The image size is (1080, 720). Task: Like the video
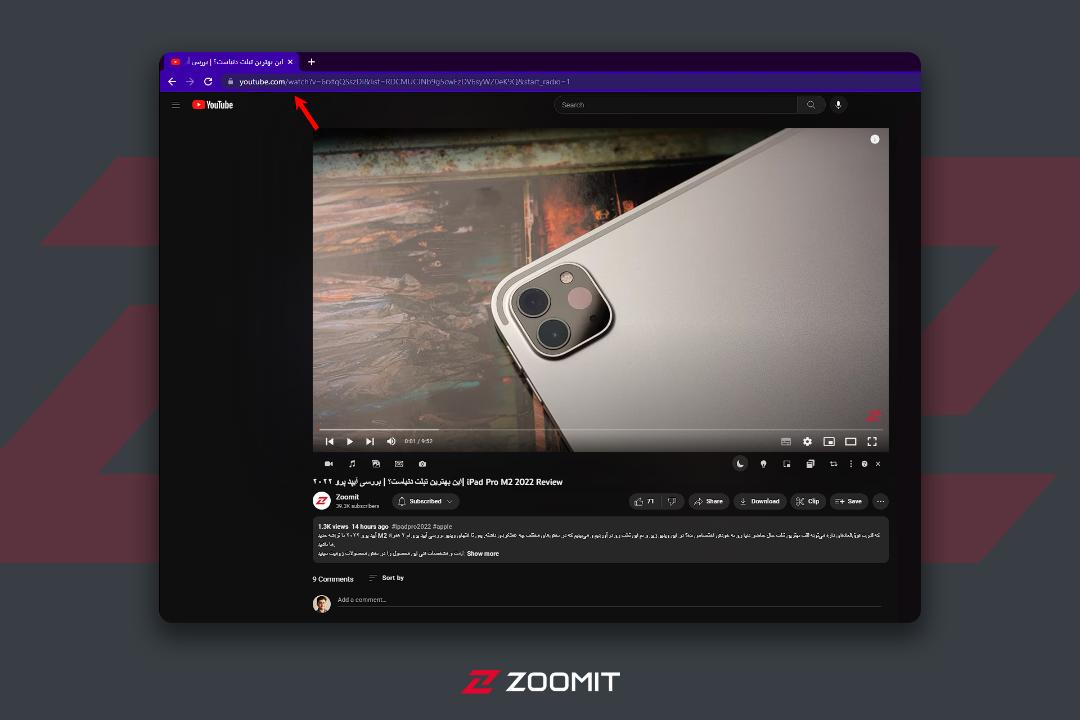644,502
